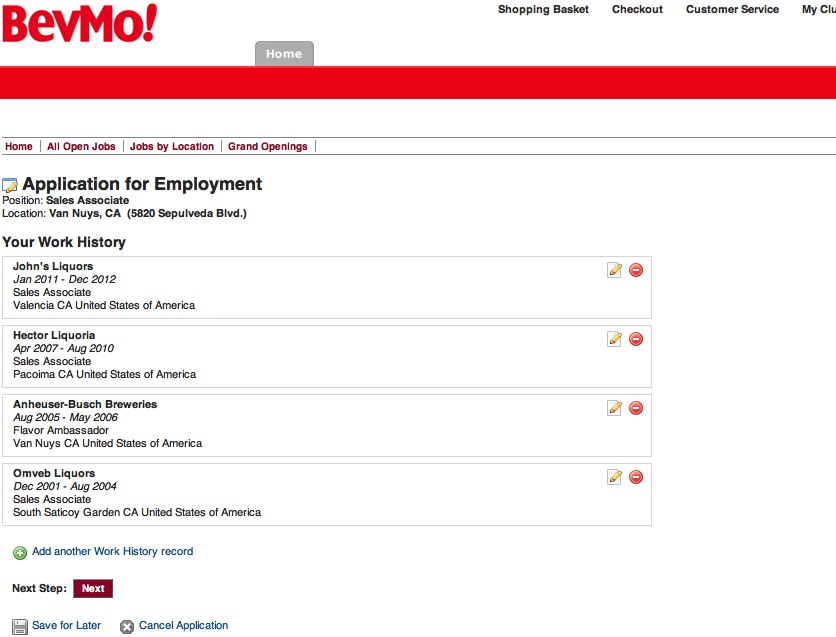The height and width of the screenshot is (637, 836).
Task: Select the Home tab
Action: point(284,54)
